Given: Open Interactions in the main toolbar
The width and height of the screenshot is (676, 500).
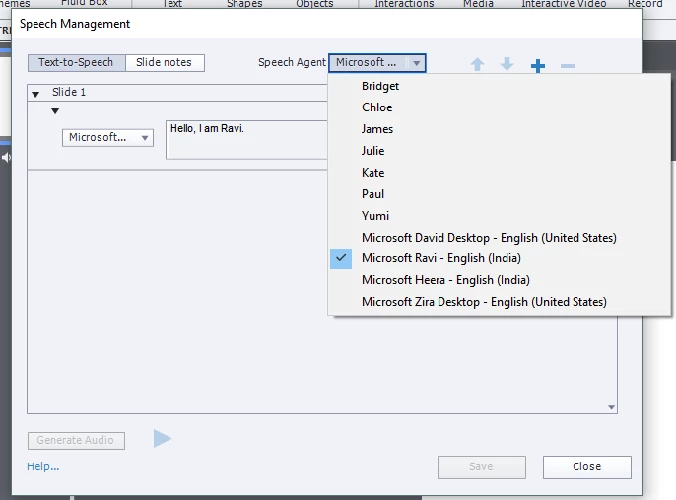Looking at the screenshot, I should (404, 4).
